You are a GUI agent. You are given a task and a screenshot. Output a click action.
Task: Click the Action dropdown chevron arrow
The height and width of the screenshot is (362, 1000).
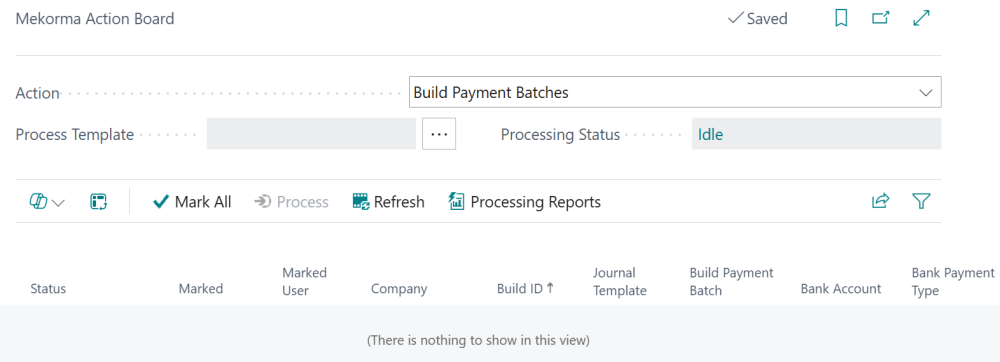pos(926,93)
